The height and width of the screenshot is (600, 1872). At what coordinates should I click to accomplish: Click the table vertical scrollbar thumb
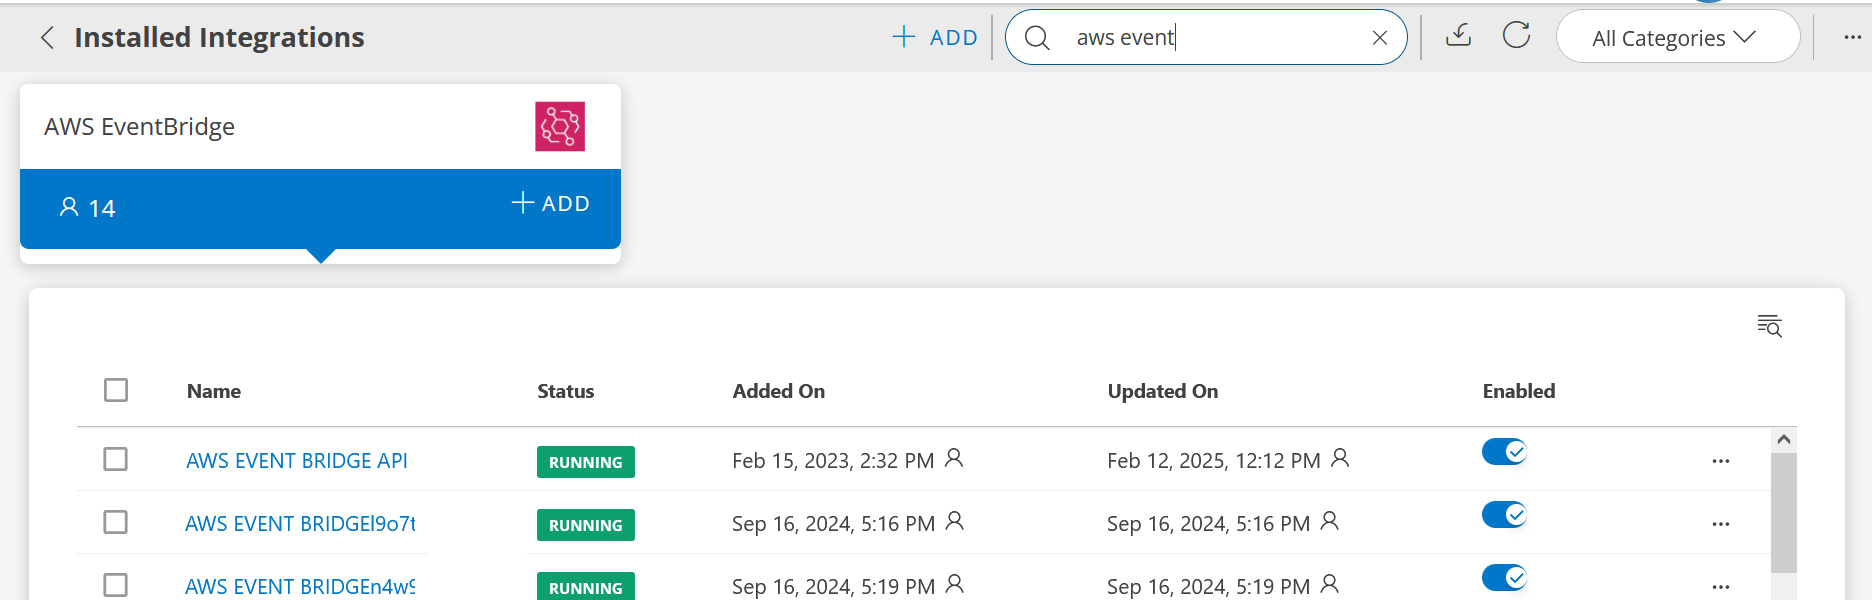1784,513
